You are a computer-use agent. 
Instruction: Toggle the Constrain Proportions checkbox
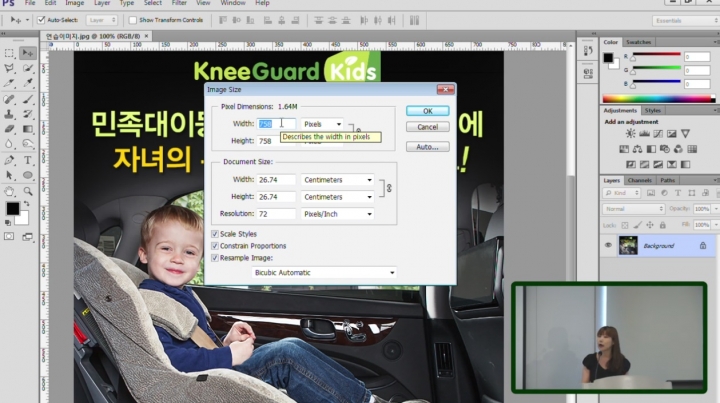(x=215, y=245)
